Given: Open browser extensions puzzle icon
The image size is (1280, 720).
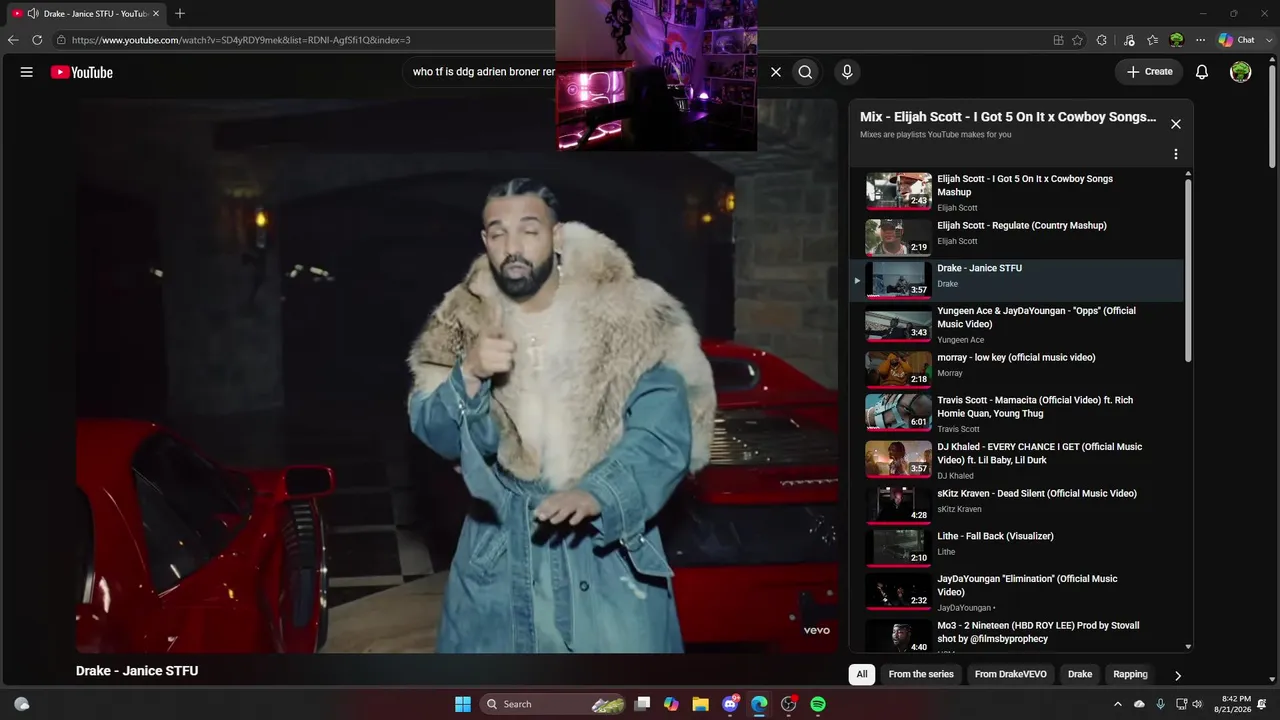Looking at the screenshot, I should click(1102, 40).
